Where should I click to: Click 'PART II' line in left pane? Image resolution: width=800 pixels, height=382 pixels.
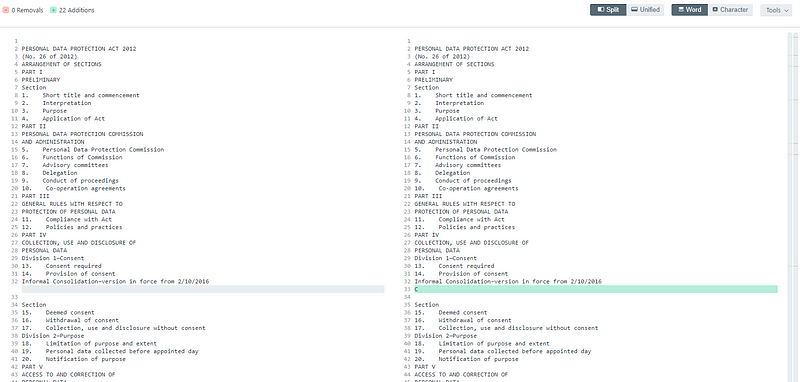coord(34,126)
